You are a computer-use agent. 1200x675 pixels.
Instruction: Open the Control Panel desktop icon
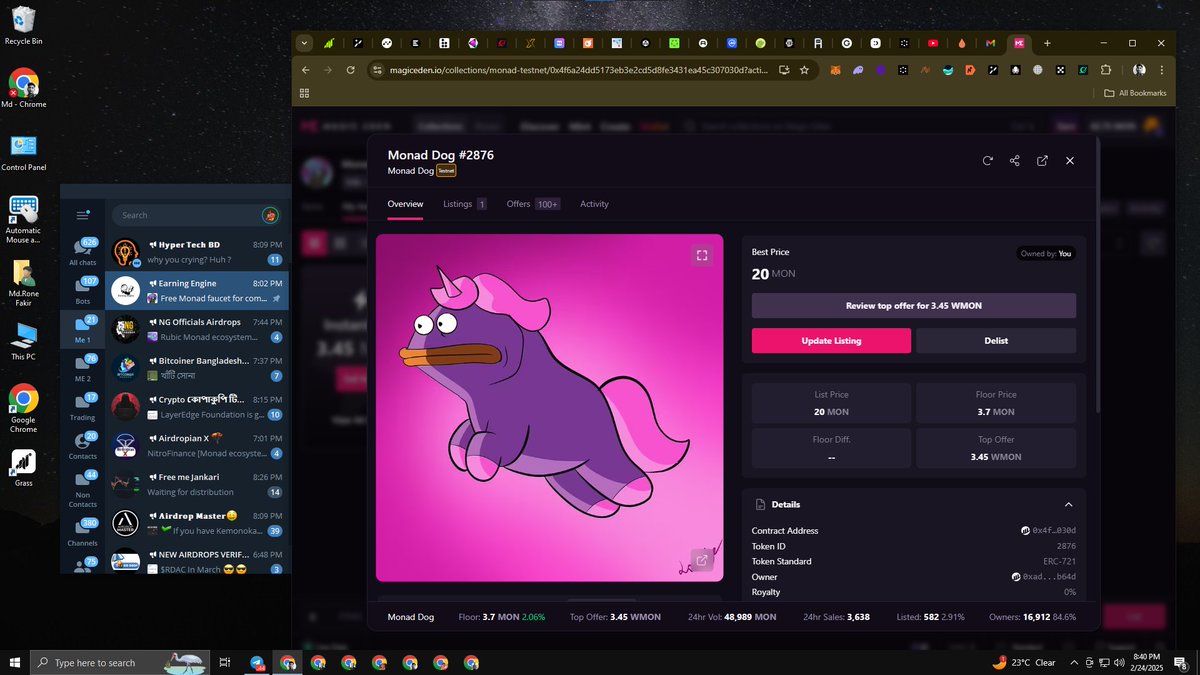[23, 152]
